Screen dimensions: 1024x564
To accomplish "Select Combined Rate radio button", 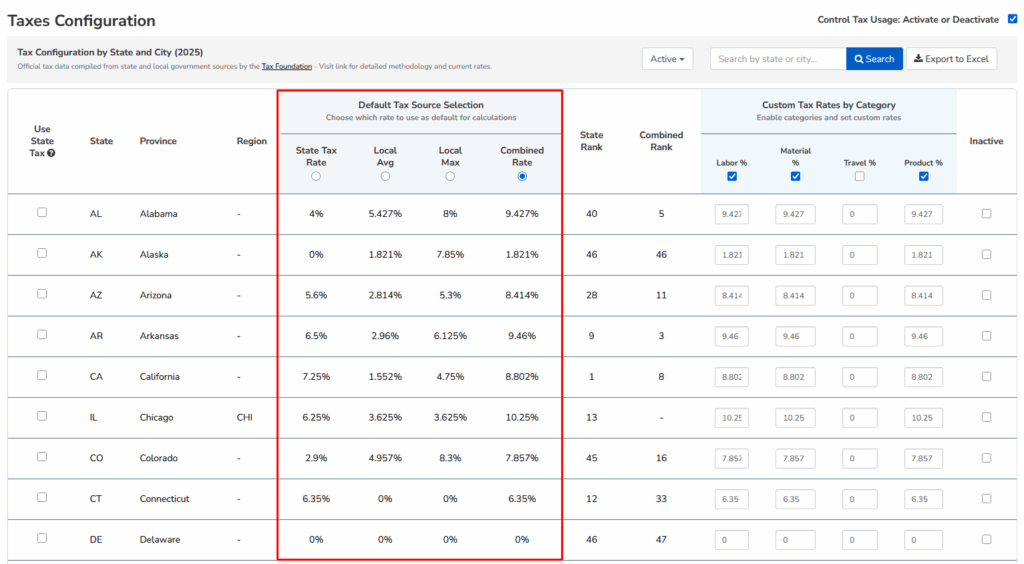I will 522,176.
